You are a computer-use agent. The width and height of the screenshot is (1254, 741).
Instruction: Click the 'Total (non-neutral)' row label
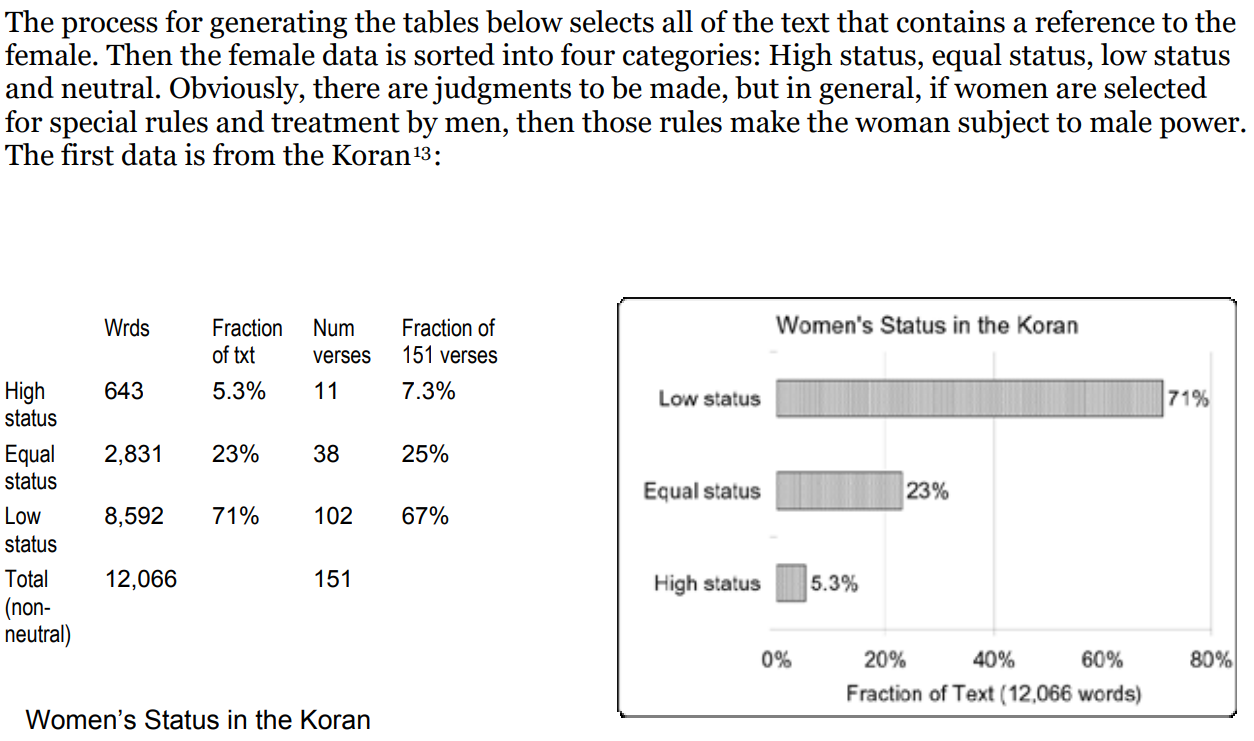pyautogui.click(x=37, y=606)
